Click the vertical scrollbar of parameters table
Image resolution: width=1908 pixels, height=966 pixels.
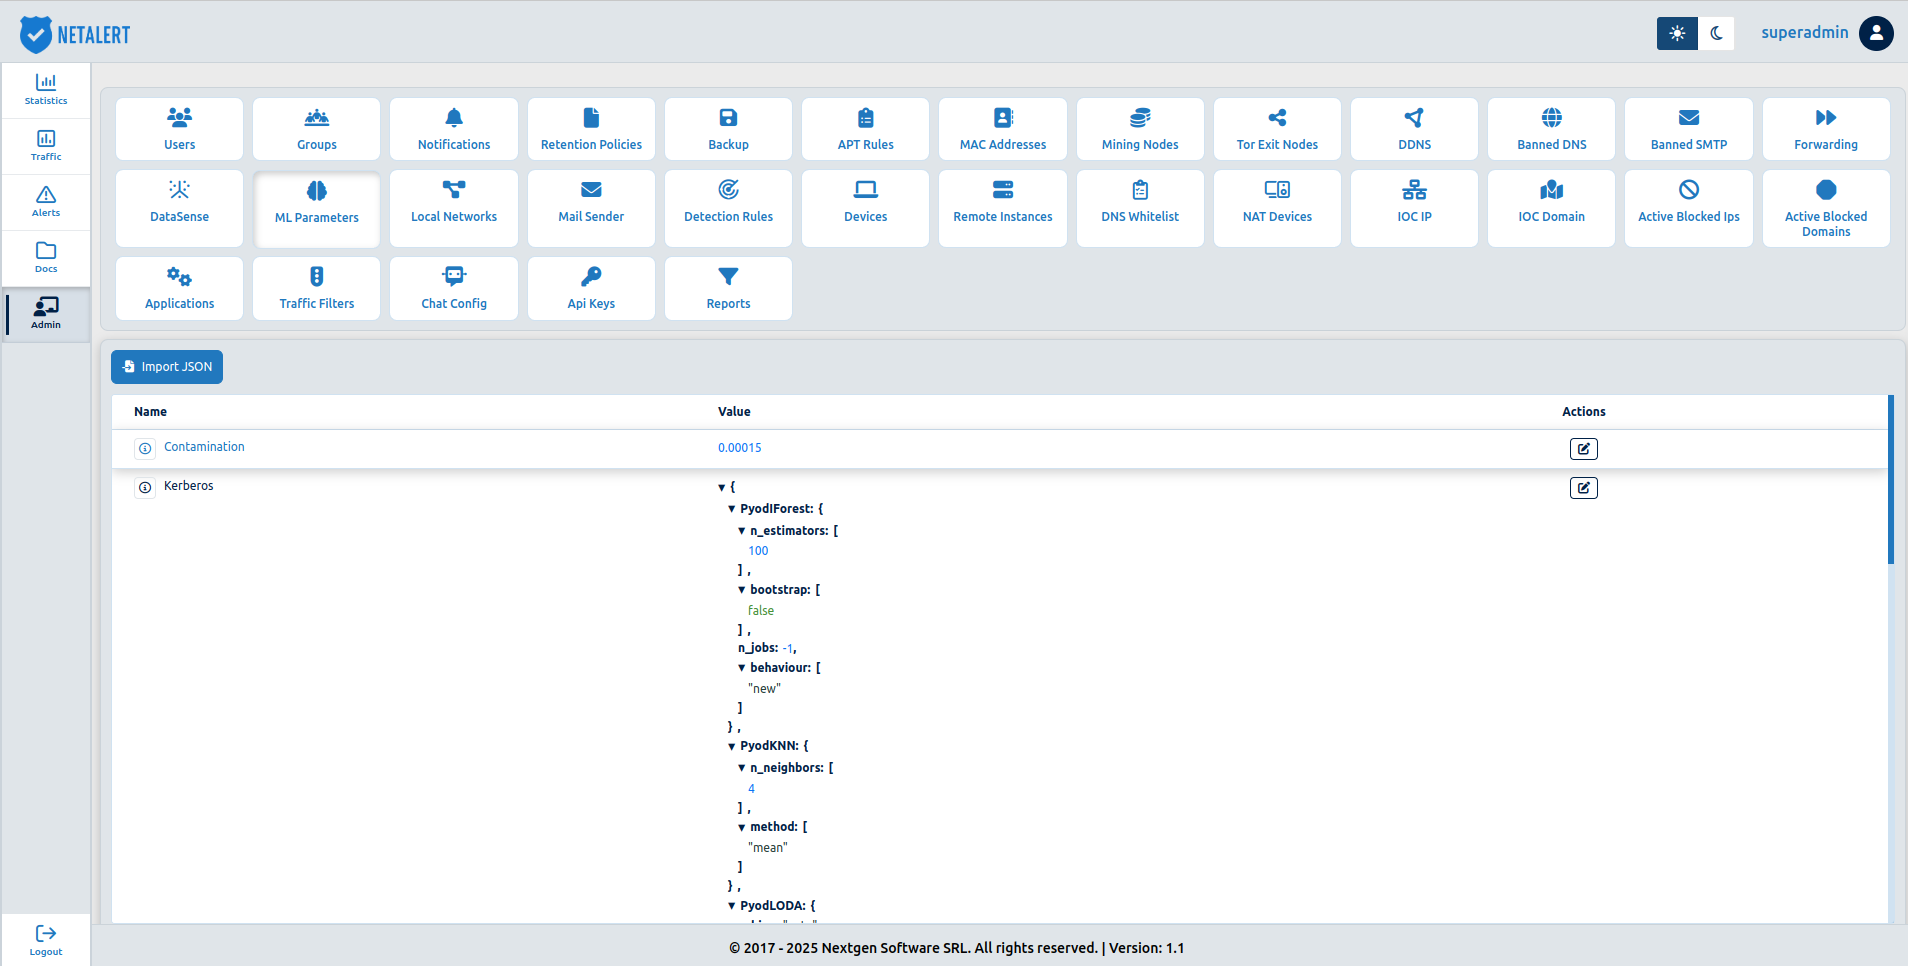(1891, 480)
